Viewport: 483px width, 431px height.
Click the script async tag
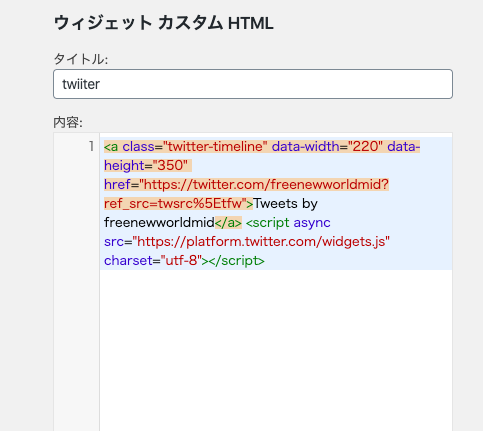[x=288, y=223]
